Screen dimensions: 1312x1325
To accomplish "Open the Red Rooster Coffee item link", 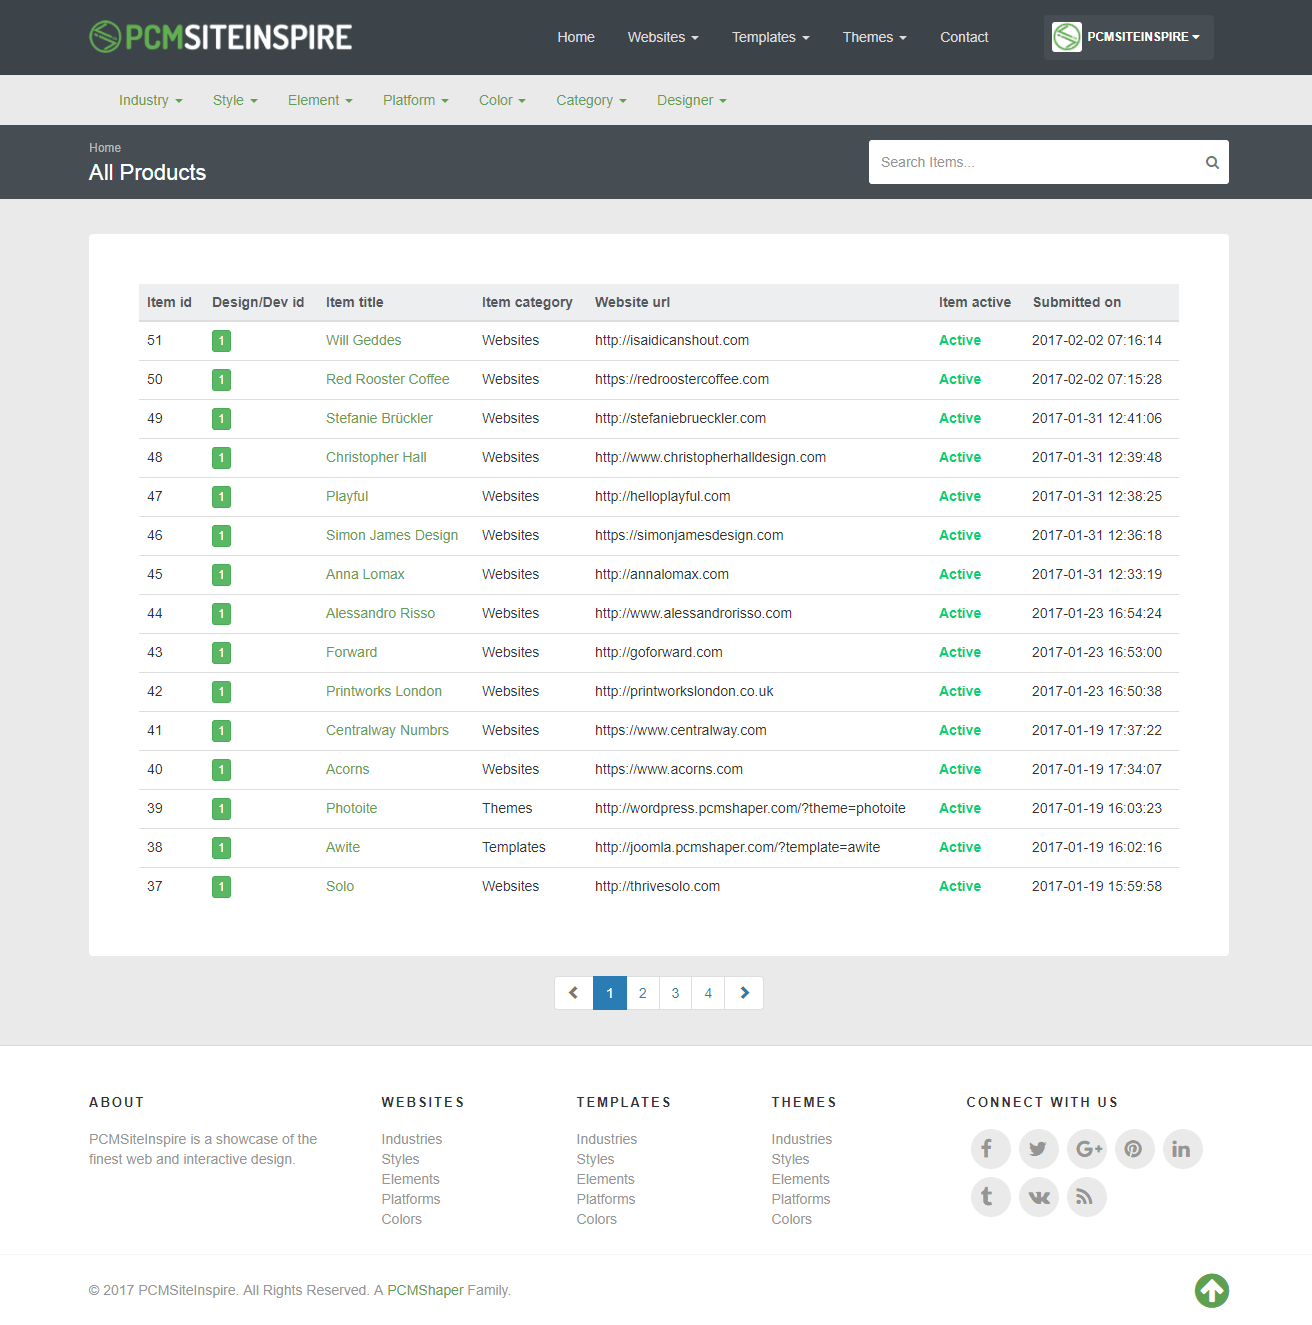I will point(388,380).
